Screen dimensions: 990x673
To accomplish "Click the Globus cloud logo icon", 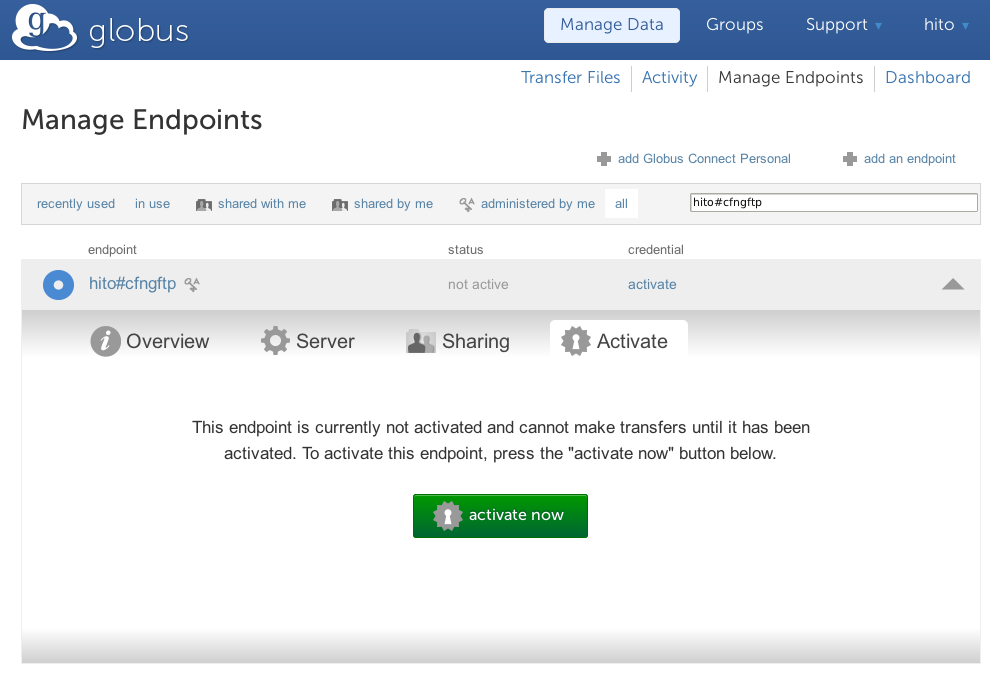I will (44, 28).
